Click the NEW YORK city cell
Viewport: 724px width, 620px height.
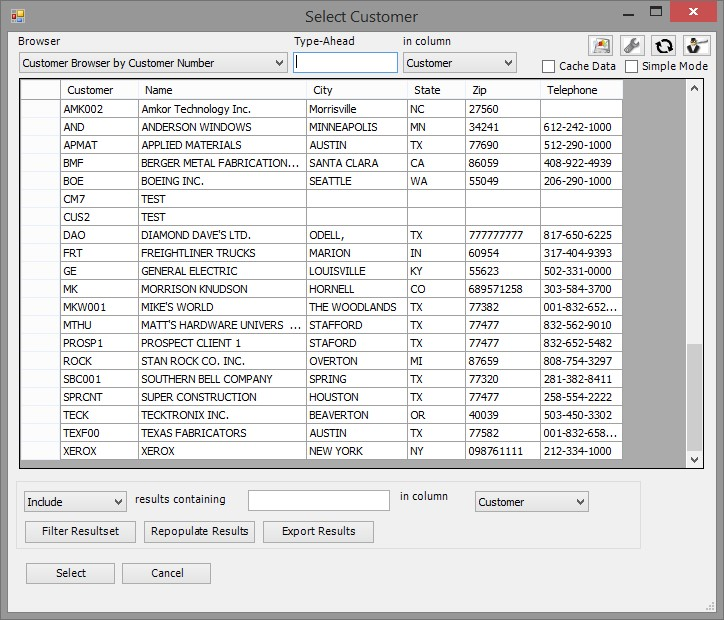(x=356, y=451)
